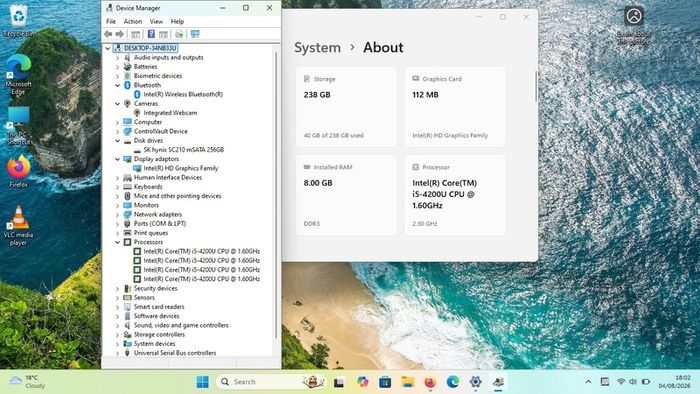
Task: Click the Back arrow in Device Manager toolbar
Action: [108, 34]
